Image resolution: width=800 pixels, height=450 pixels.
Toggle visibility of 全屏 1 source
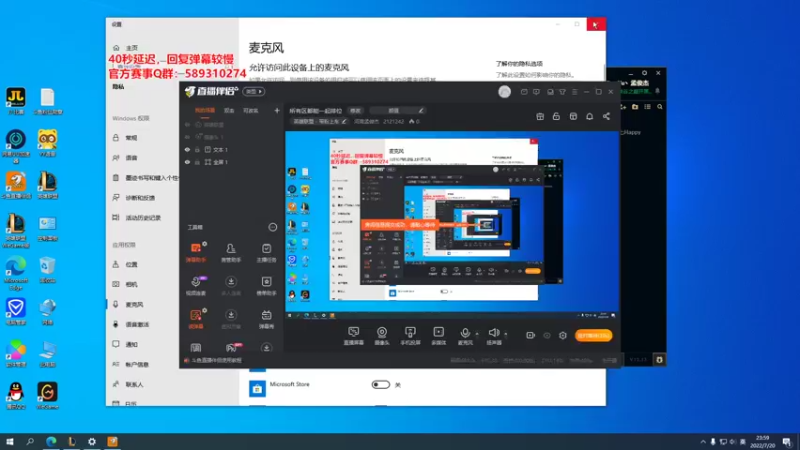point(187,162)
